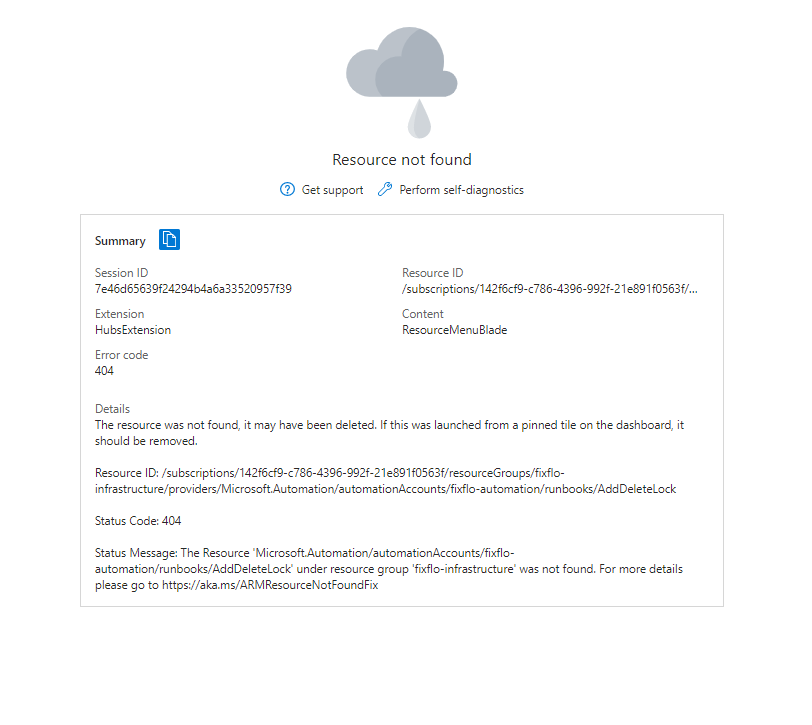Open the Get support link
This screenshot has width=812, height=725.
tap(332, 190)
